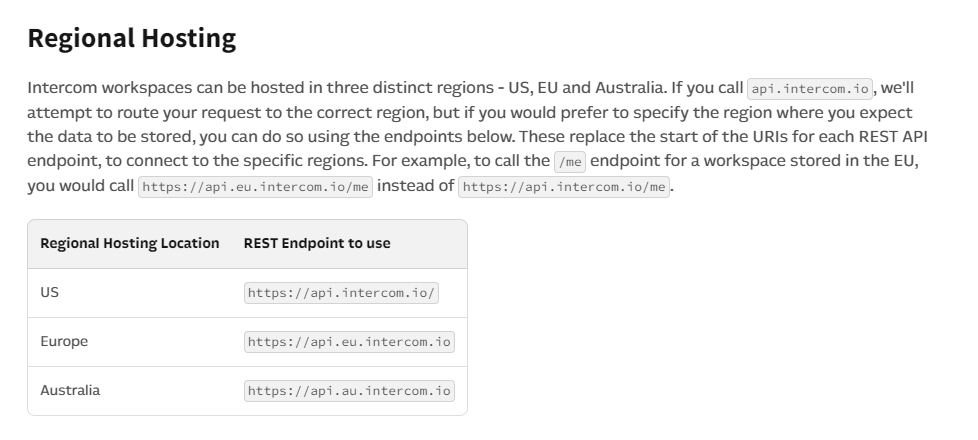Image resolution: width=978 pixels, height=440 pixels.
Task: Select the Australia endpoint api.au.intercom.io code
Action: point(349,391)
